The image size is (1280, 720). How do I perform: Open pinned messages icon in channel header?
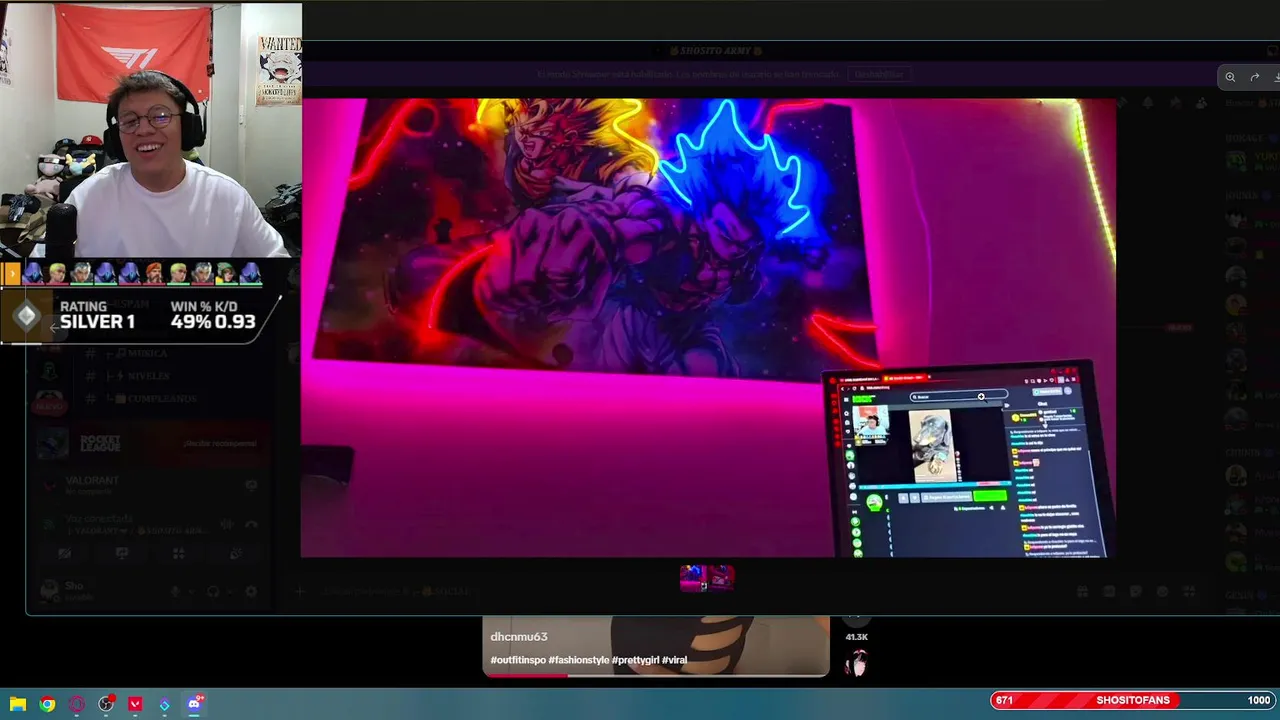pyautogui.click(x=1174, y=102)
